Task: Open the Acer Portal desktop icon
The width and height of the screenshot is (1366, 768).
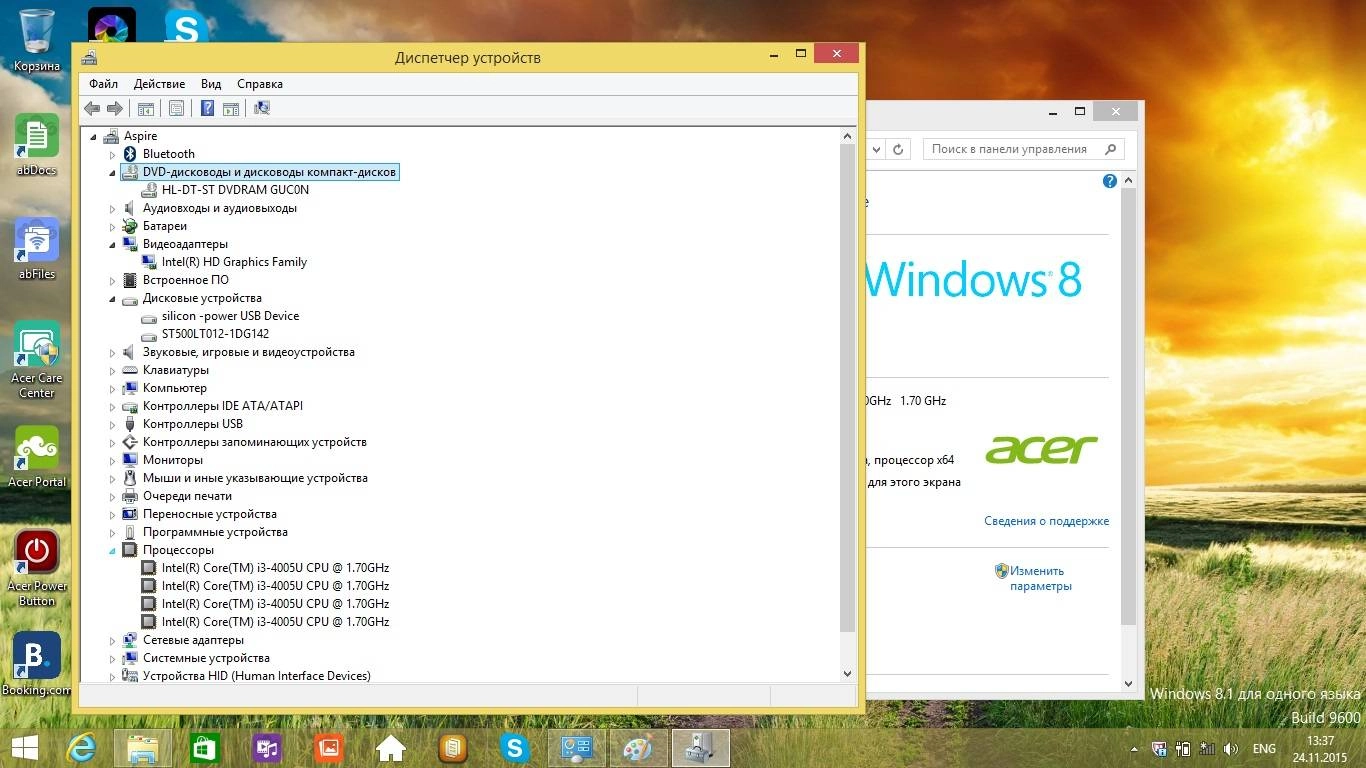Action: point(37,456)
